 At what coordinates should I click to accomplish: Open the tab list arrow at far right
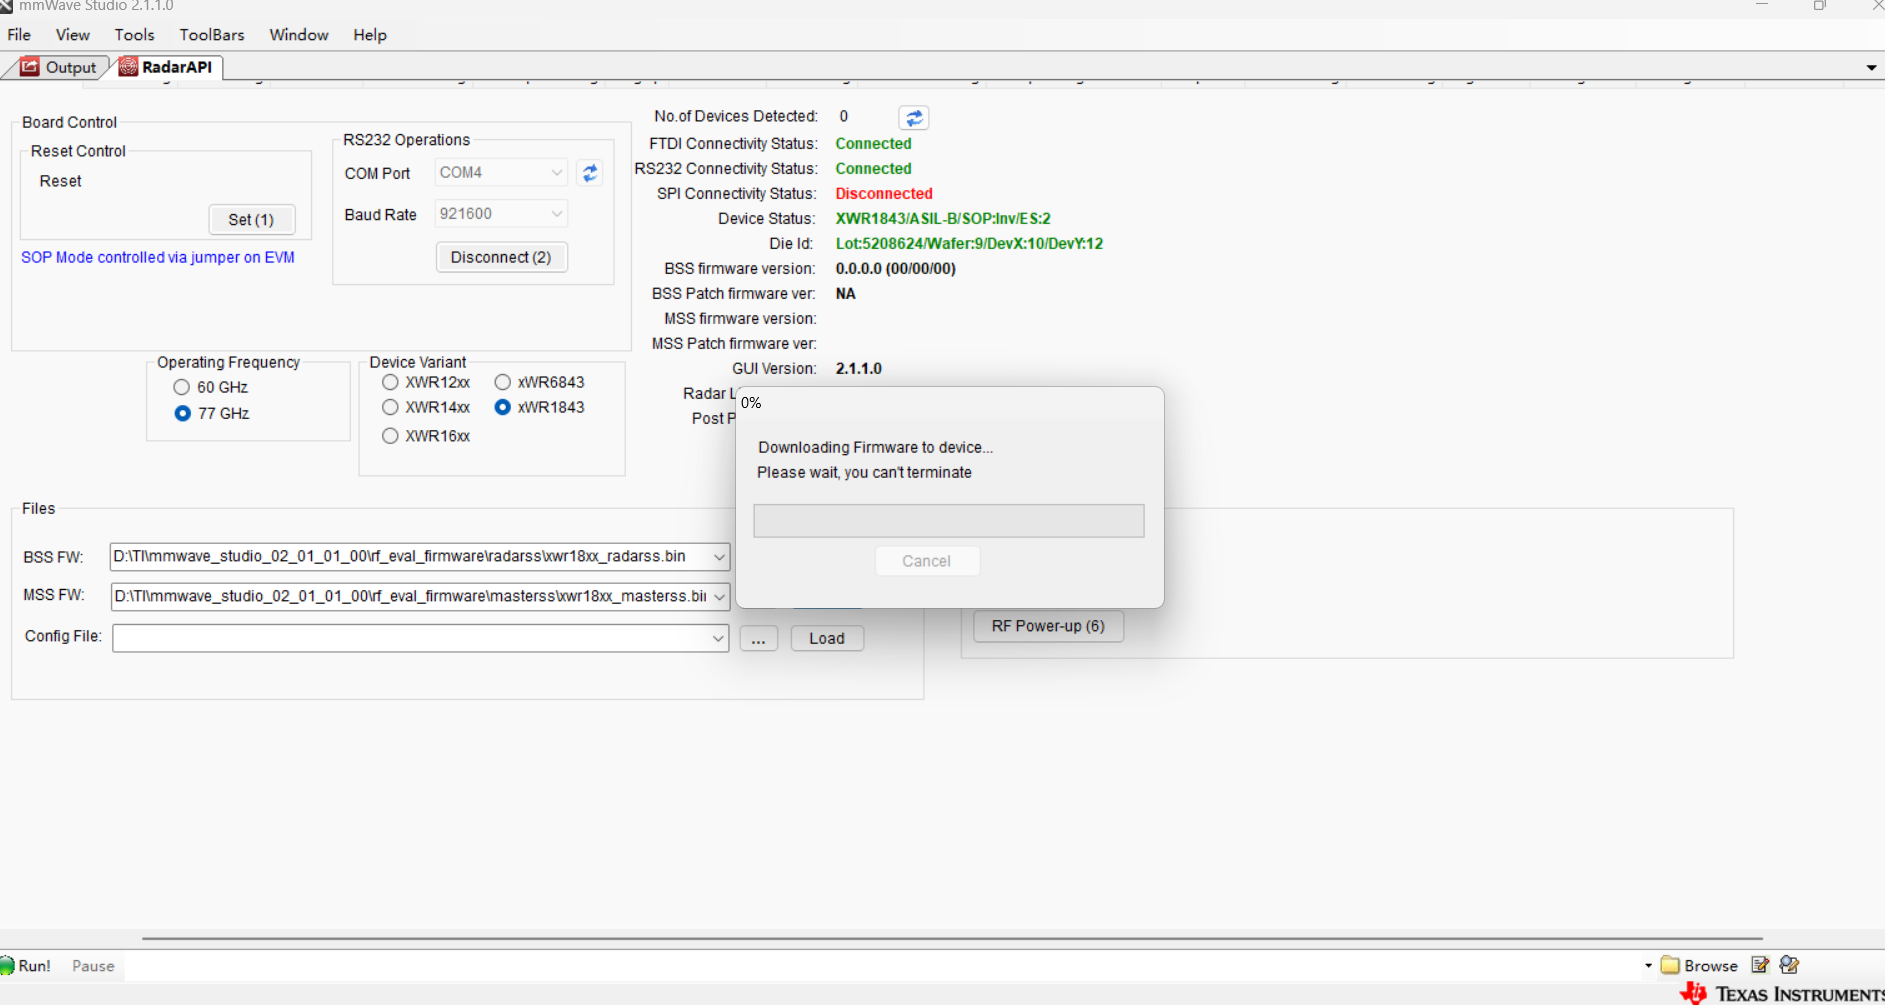pos(1871,68)
